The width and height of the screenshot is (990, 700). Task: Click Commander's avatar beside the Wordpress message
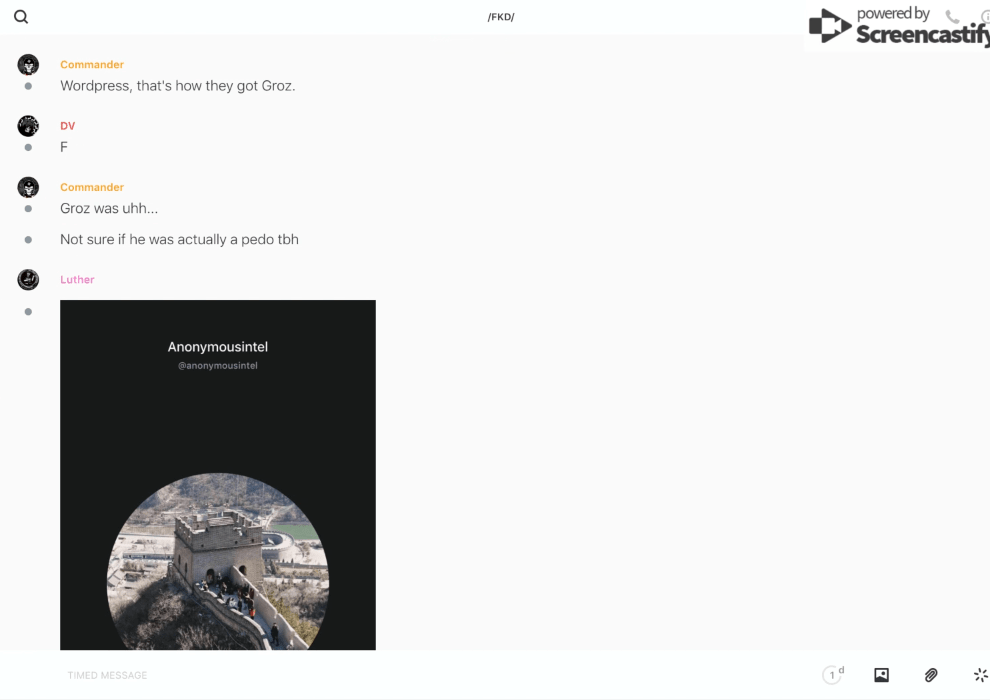coord(28,65)
